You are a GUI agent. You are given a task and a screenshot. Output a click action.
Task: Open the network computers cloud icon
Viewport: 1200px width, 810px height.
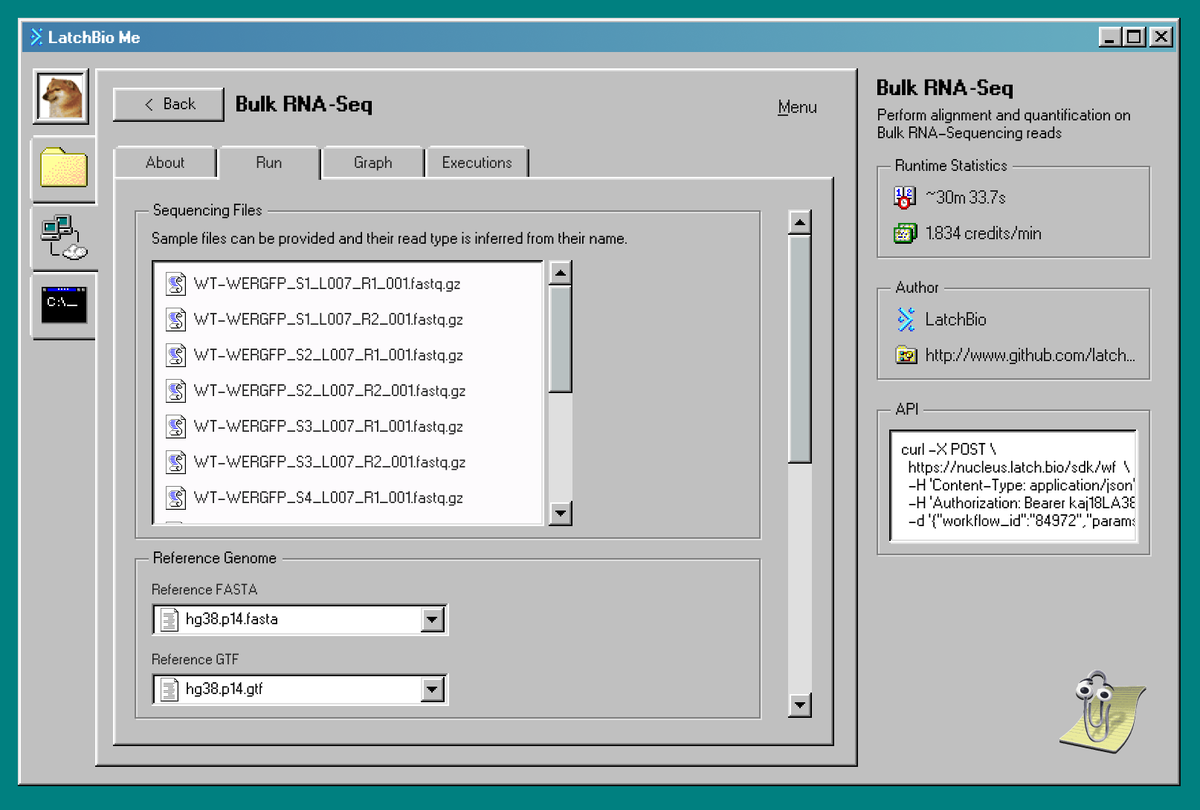(64, 237)
